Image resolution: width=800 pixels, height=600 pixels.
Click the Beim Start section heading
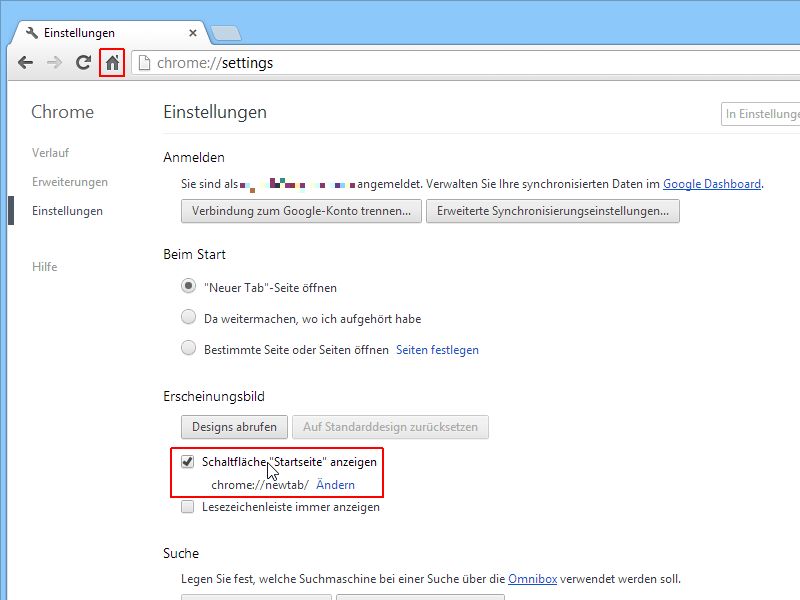(x=194, y=255)
